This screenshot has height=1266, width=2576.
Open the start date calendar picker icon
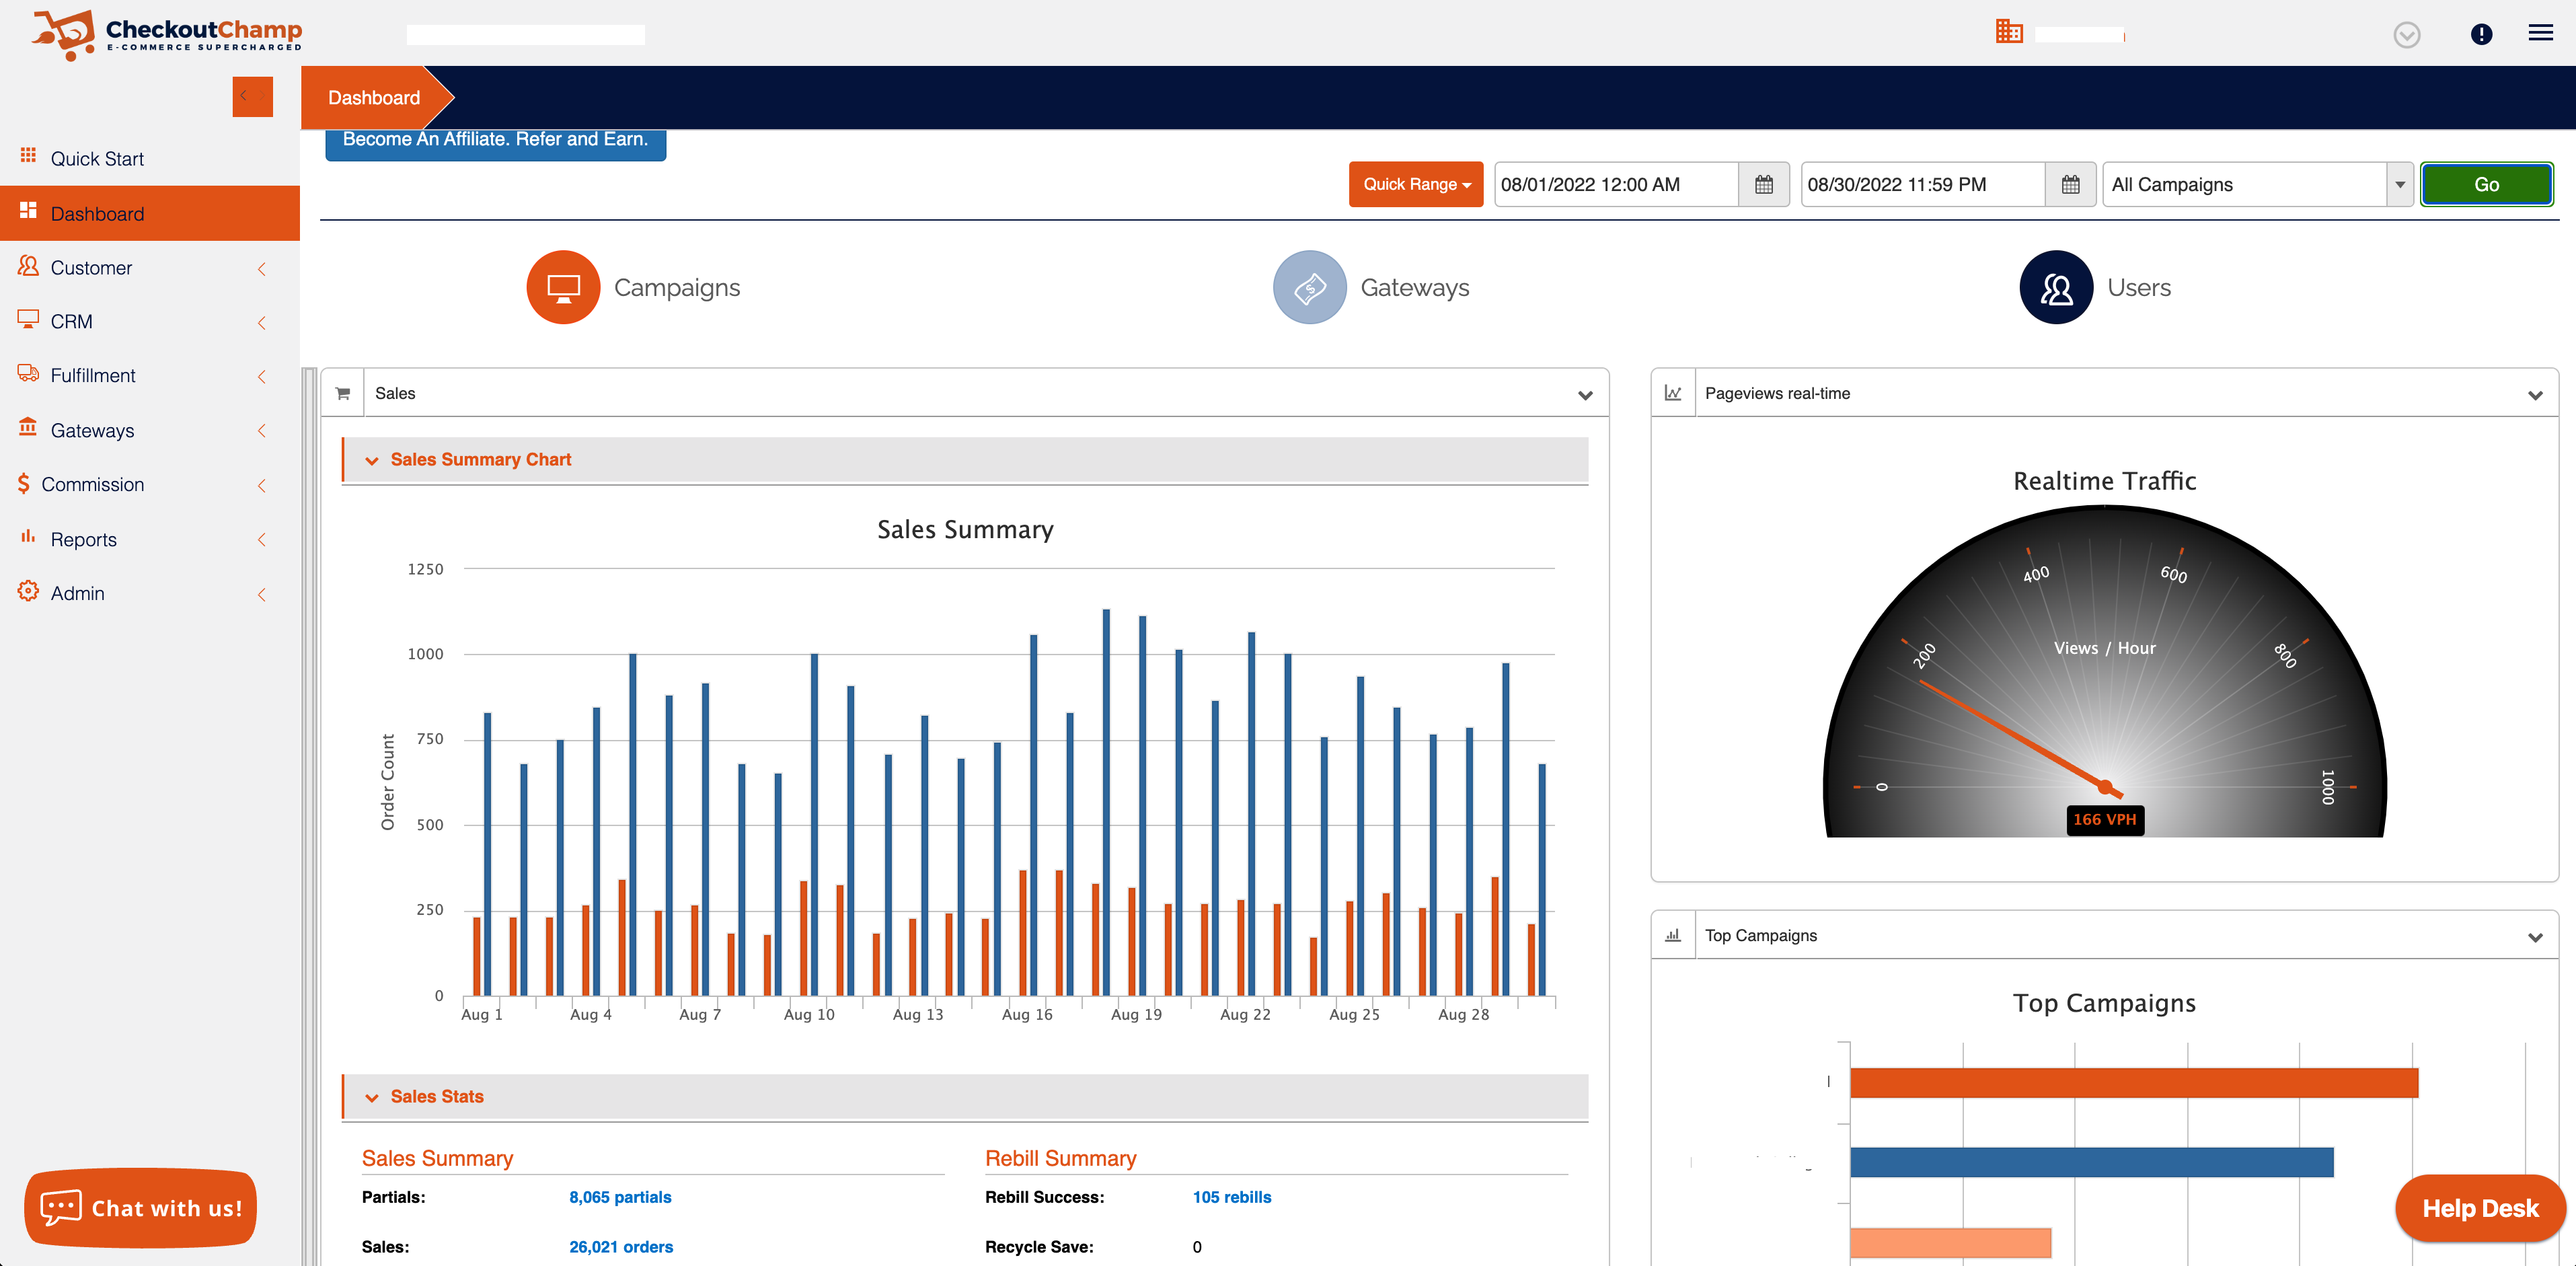coord(1764,184)
